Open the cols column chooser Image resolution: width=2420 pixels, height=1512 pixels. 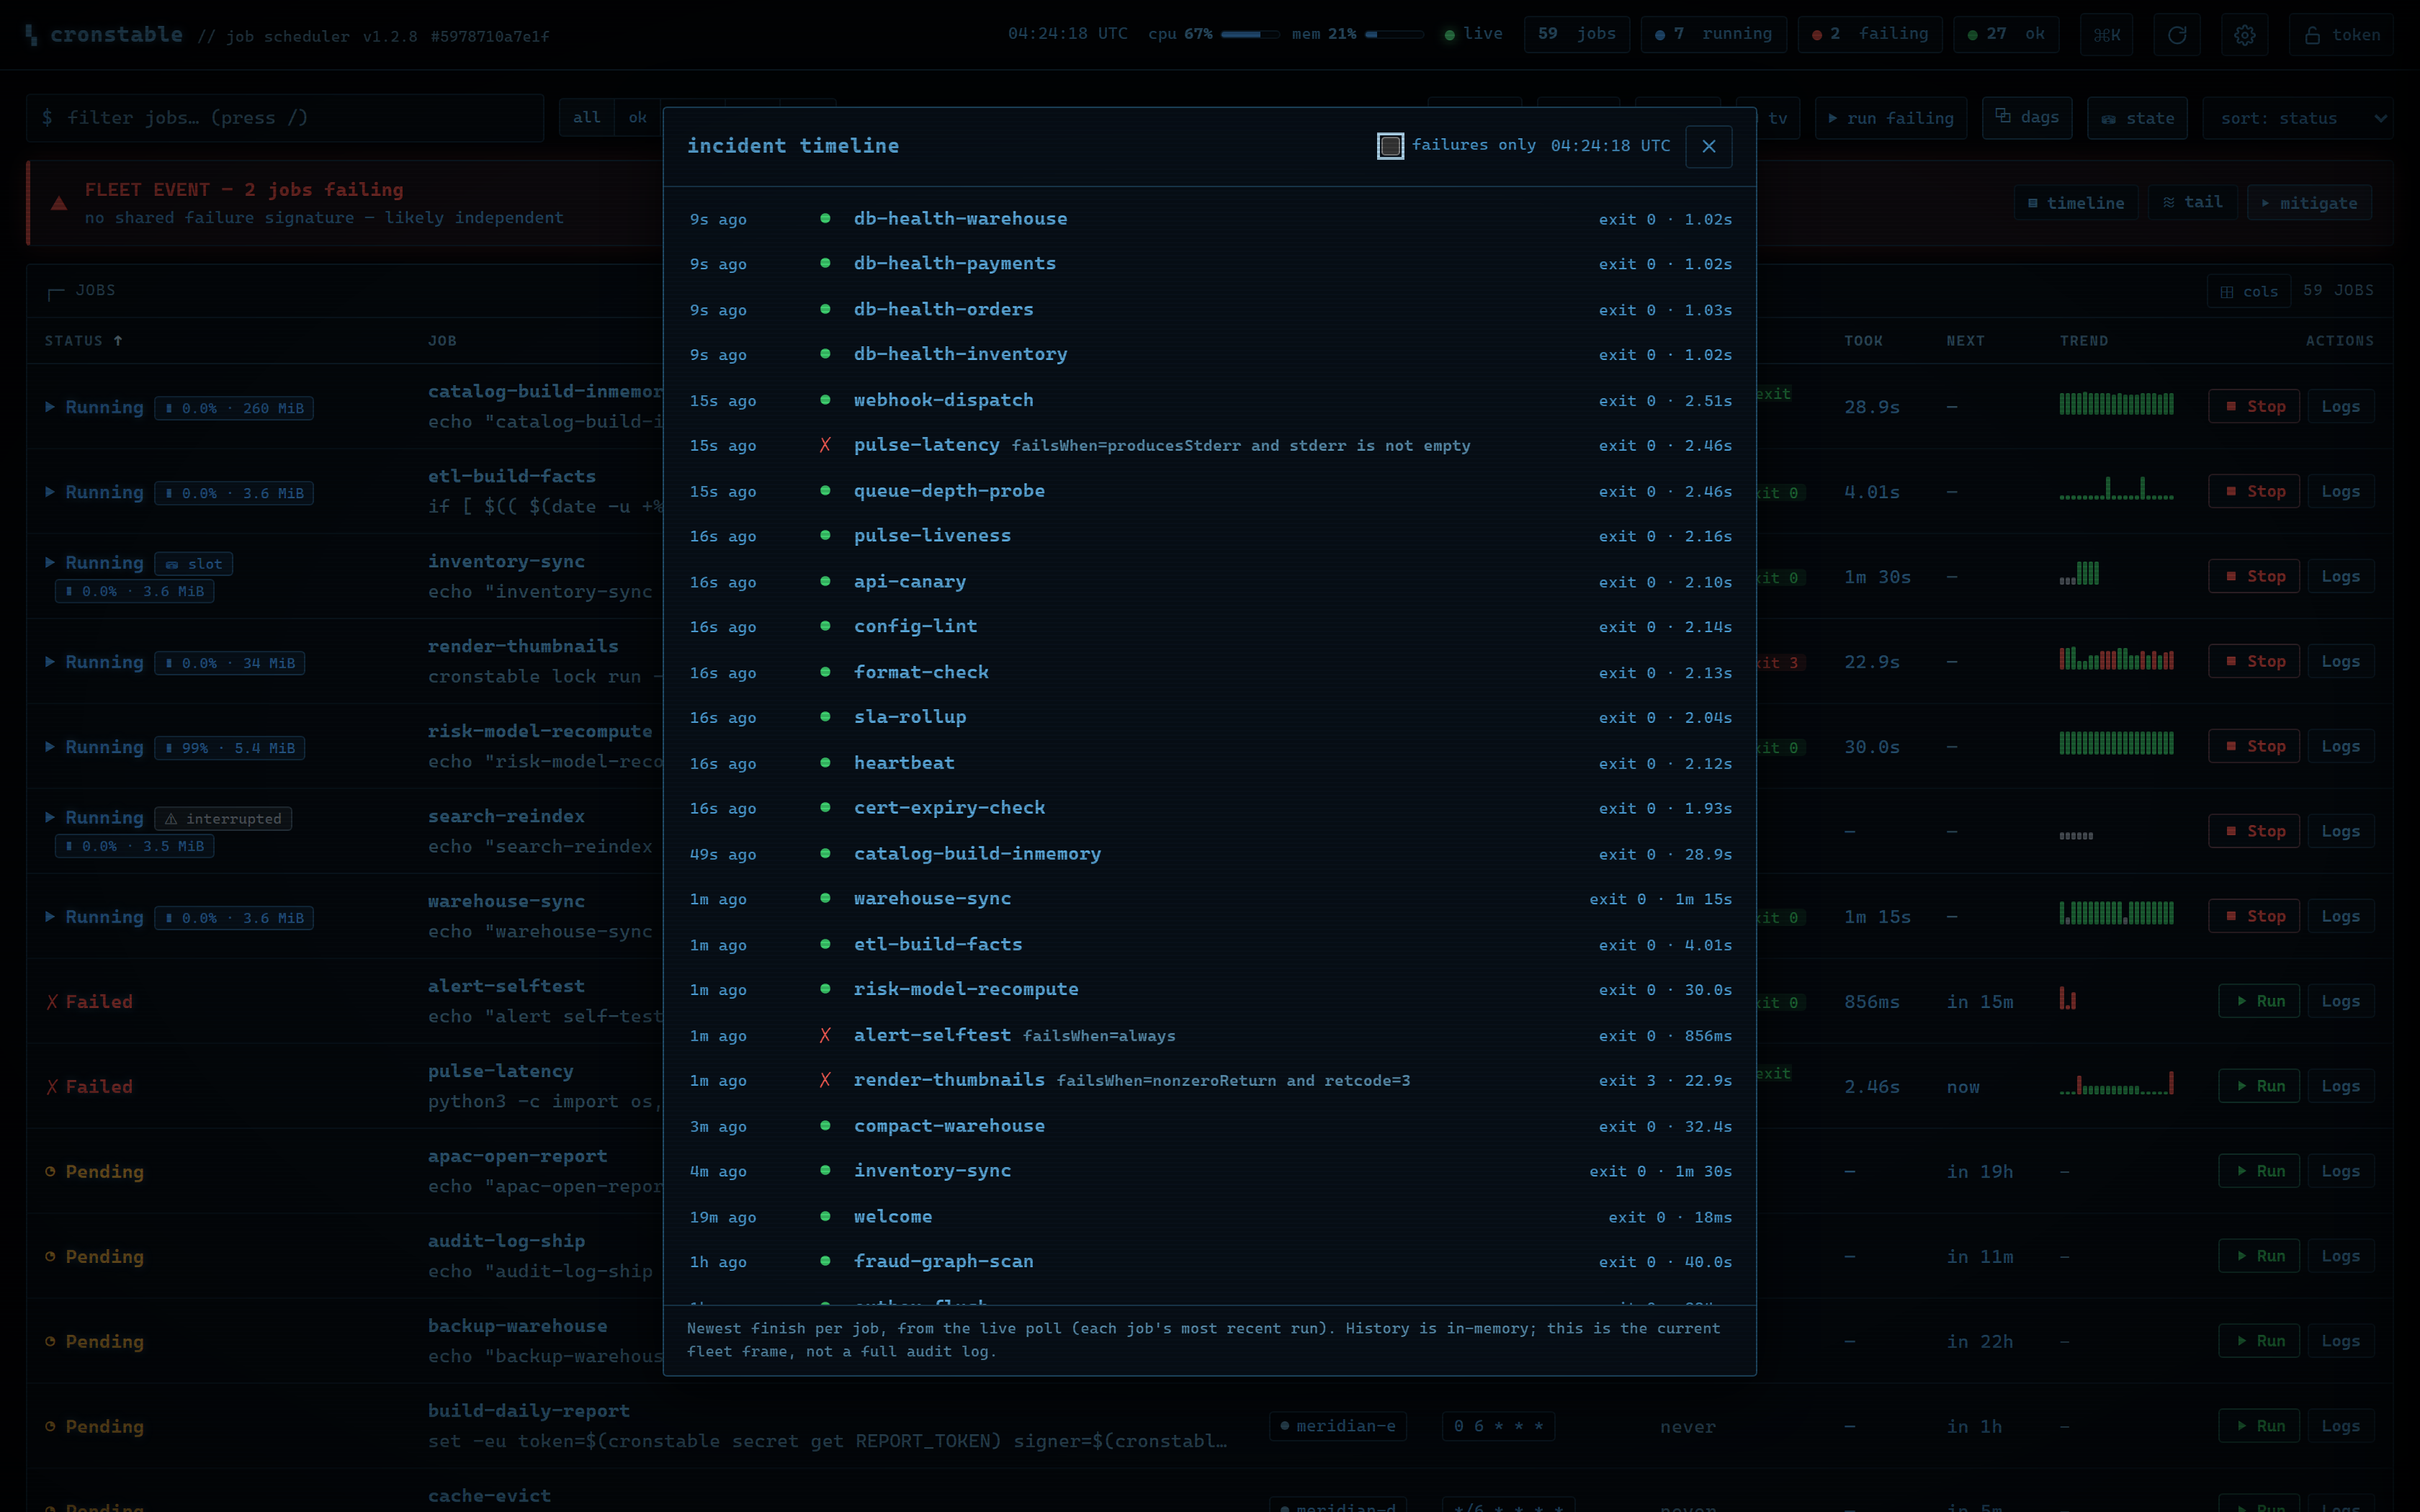(x=2249, y=291)
